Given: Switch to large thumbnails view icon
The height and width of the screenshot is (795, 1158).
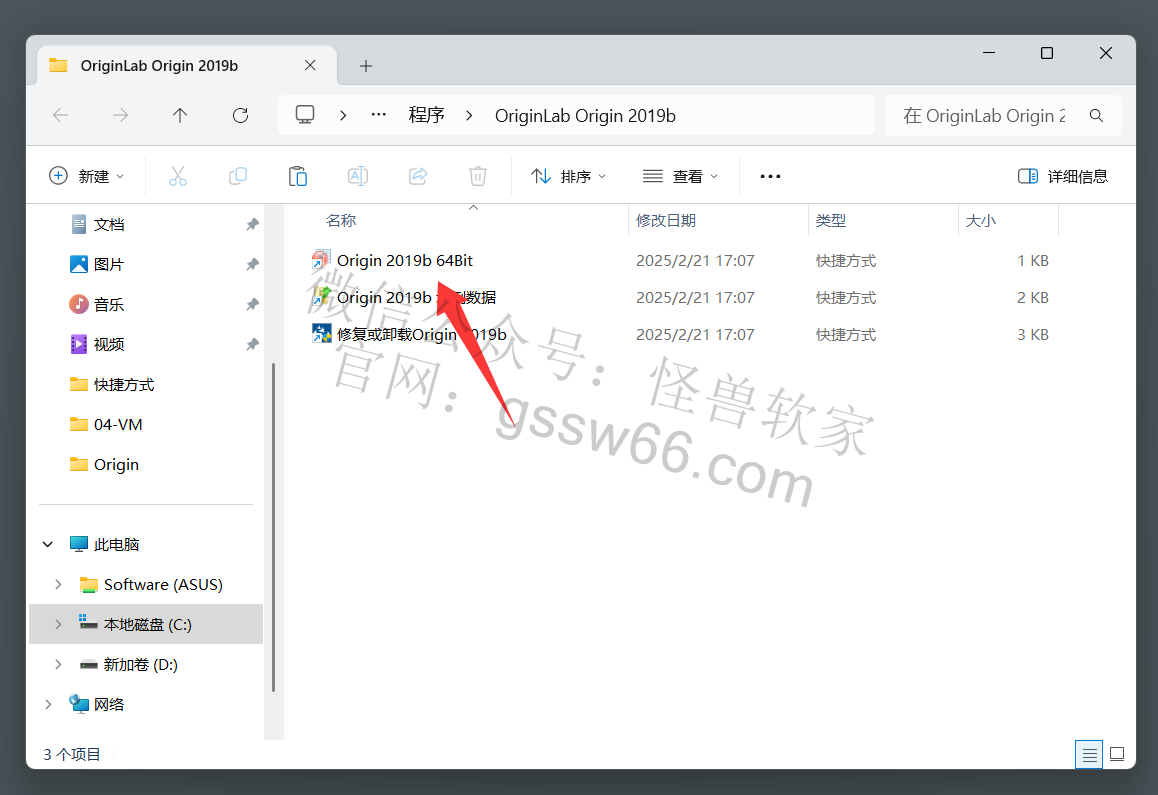Looking at the screenshot, I should (x=1117, y=754).
